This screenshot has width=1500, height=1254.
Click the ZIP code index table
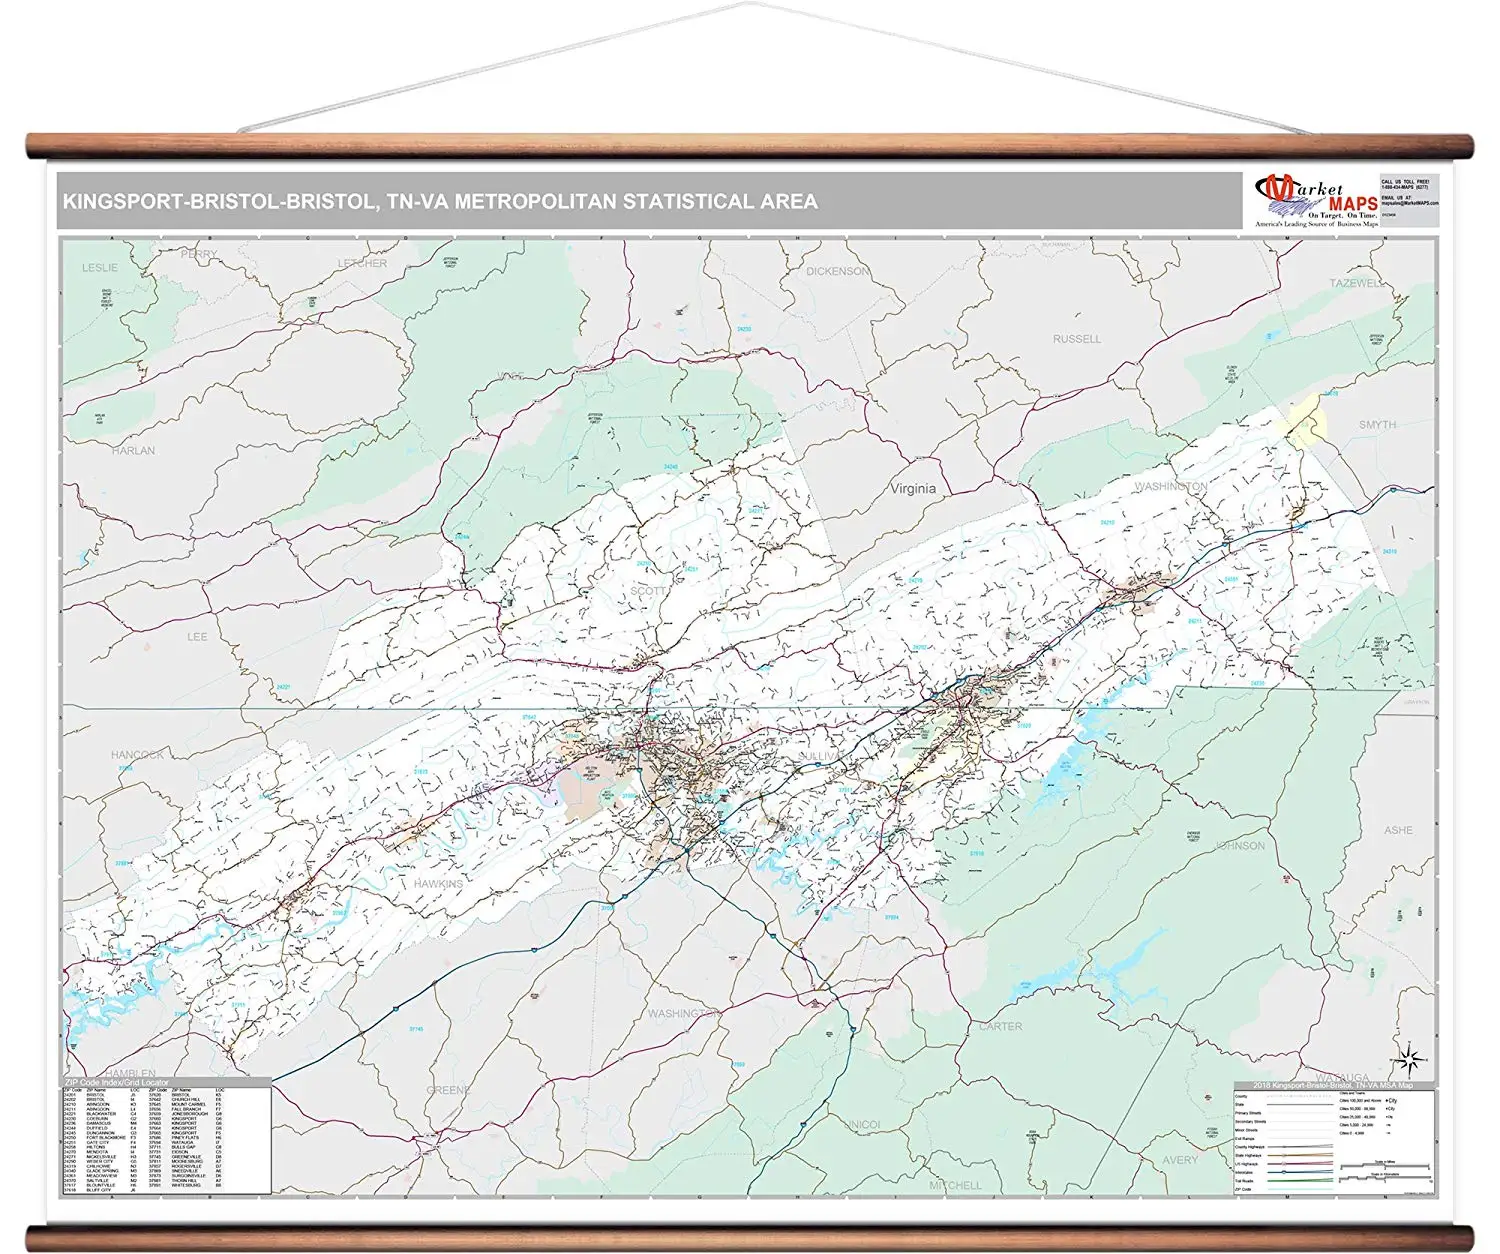[x=166, y=1140]
